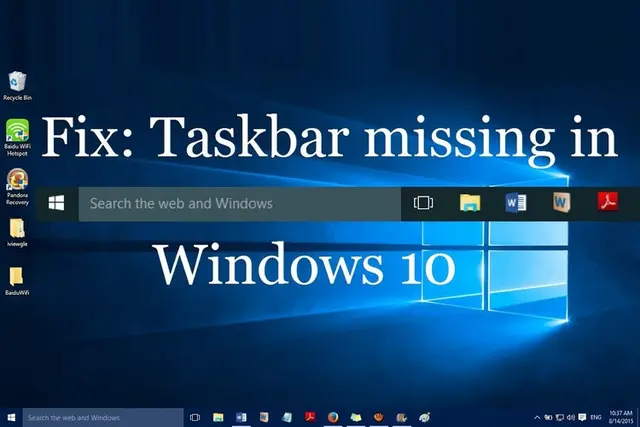Open the Action Center notification icon
Image resolution: width=640 pixels, height=427 pixels.
click(582, 417)
